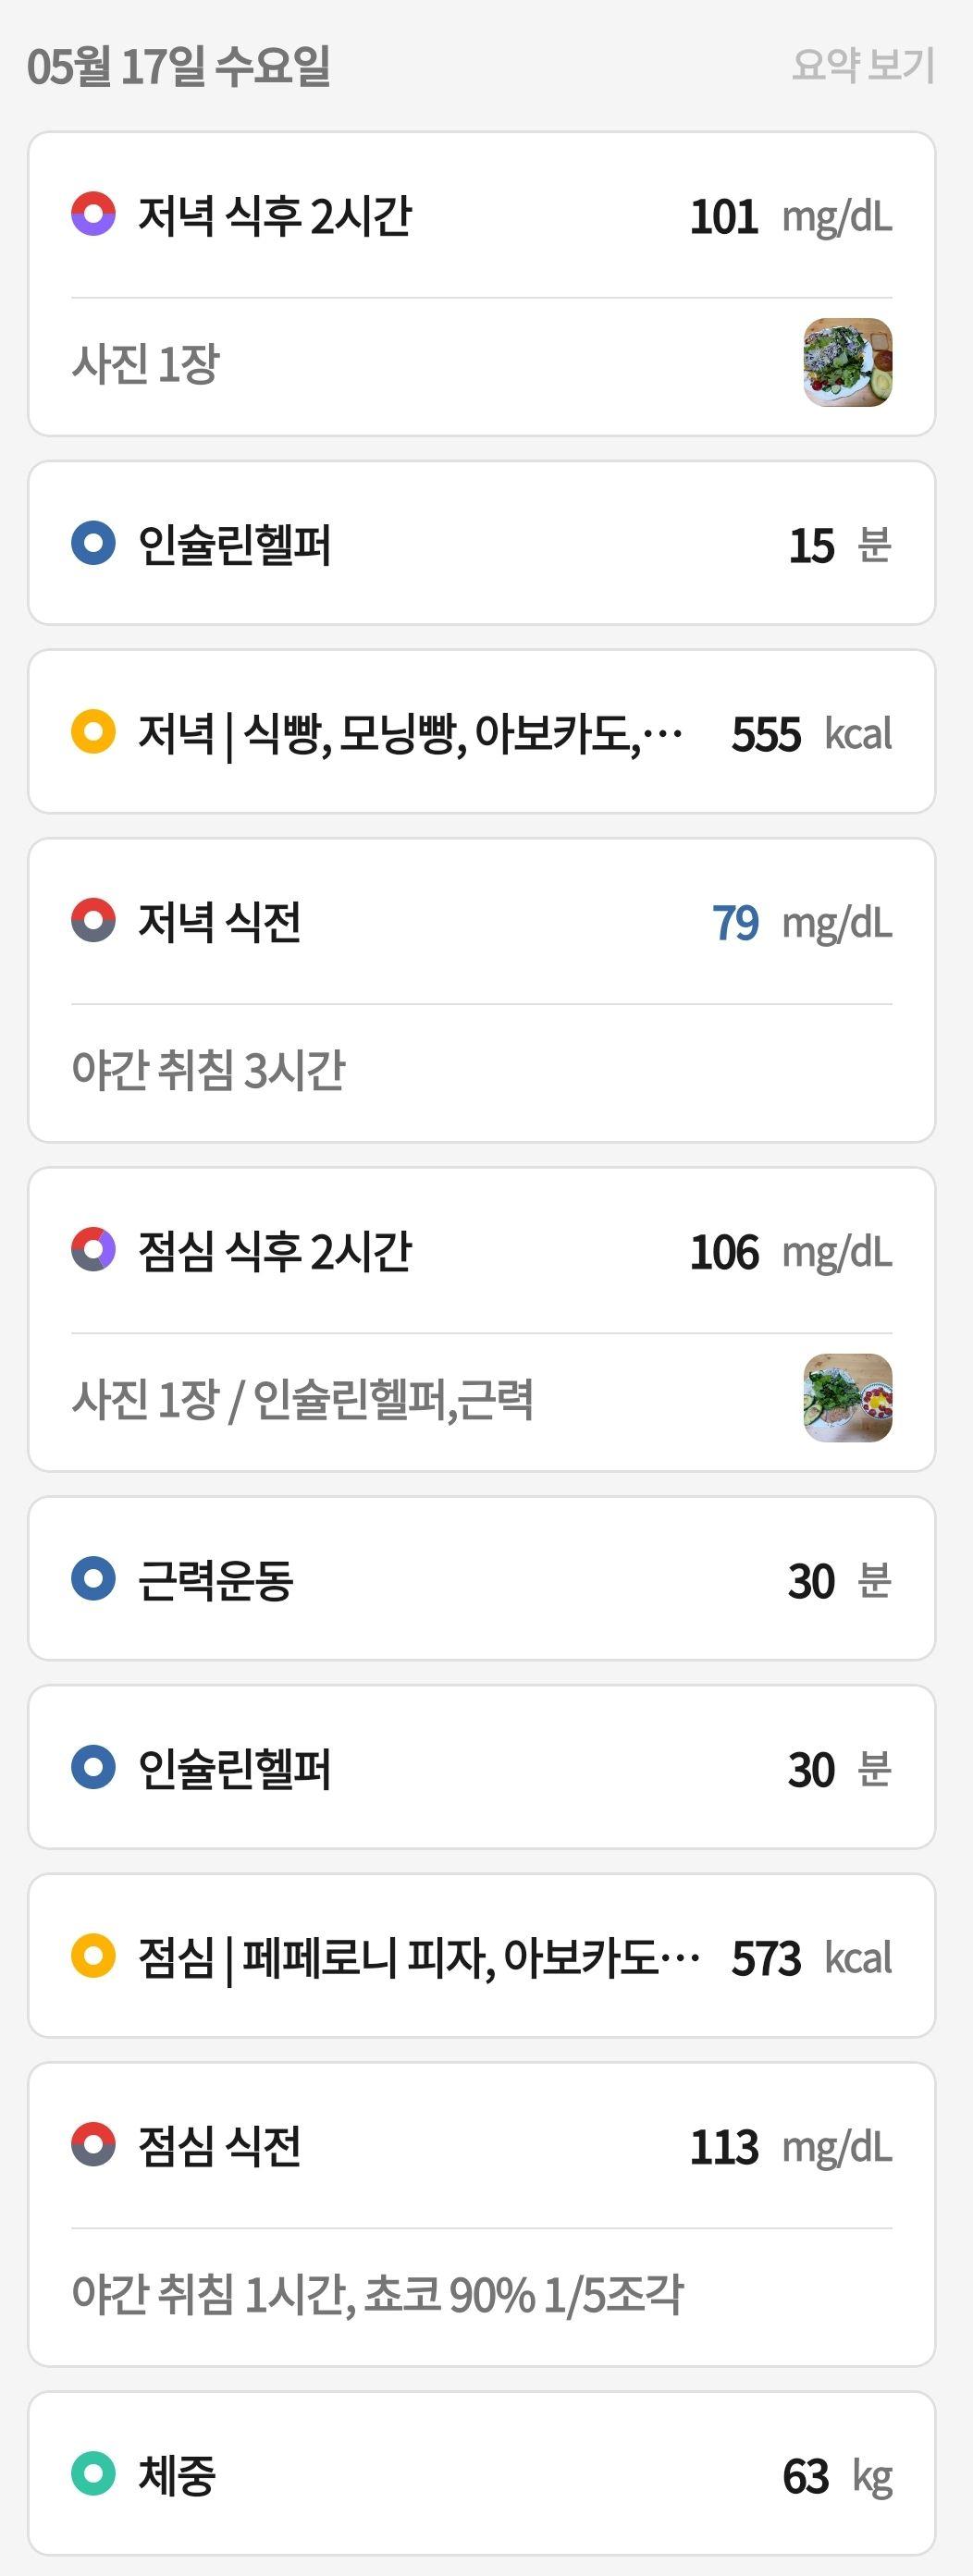View the dinner salad photo thumbnail

848,362
